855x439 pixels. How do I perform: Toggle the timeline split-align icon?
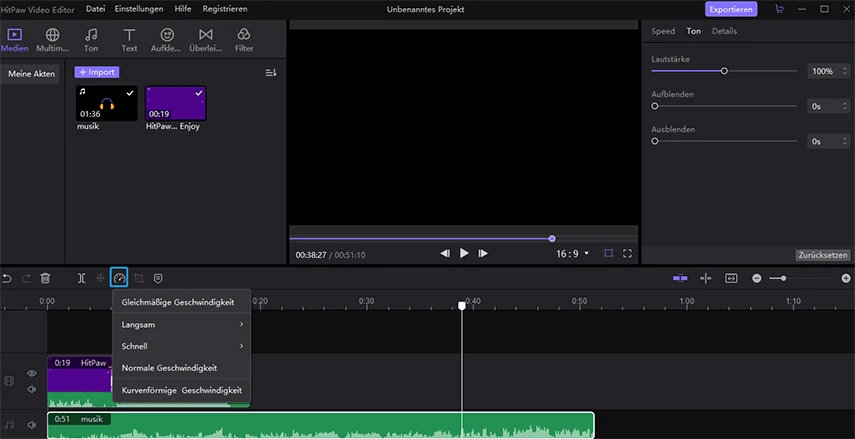click(706, 279)
